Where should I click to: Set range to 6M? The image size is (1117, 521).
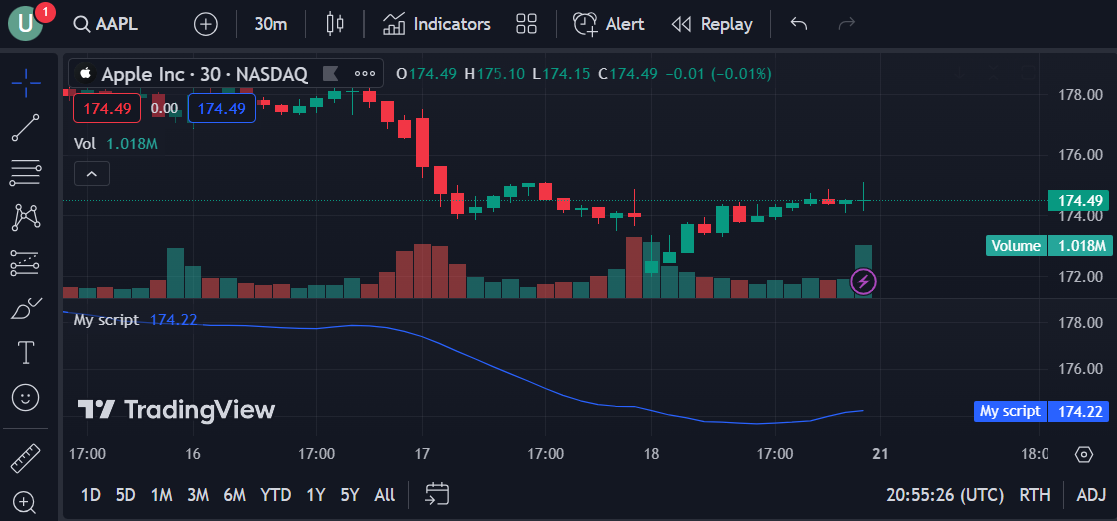234,495
